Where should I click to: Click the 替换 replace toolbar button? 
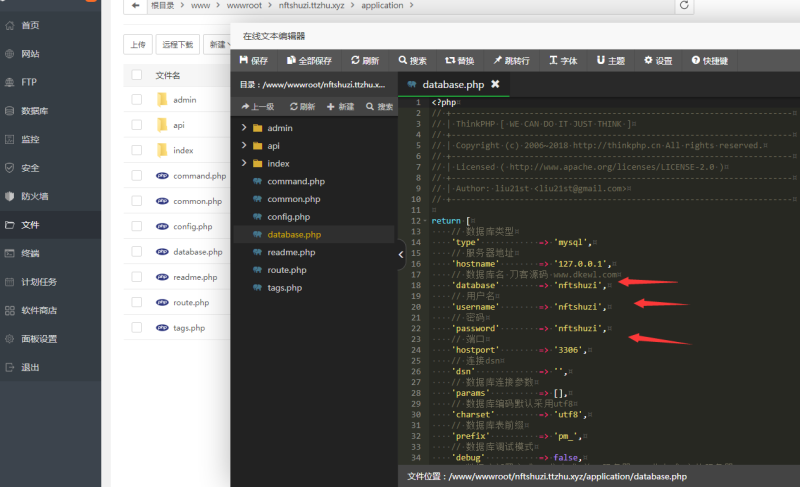click(x=459, y=61)
